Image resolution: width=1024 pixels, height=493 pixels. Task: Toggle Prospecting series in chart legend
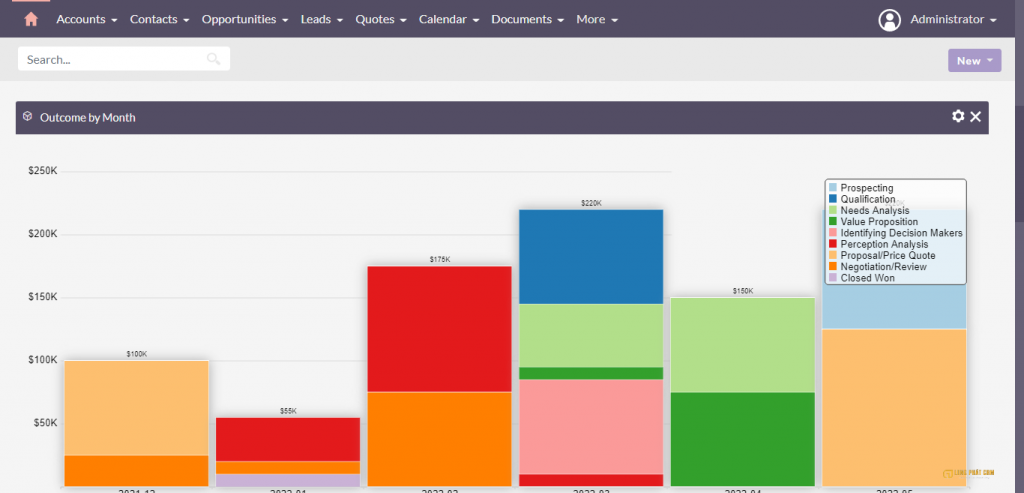(866, 188)
